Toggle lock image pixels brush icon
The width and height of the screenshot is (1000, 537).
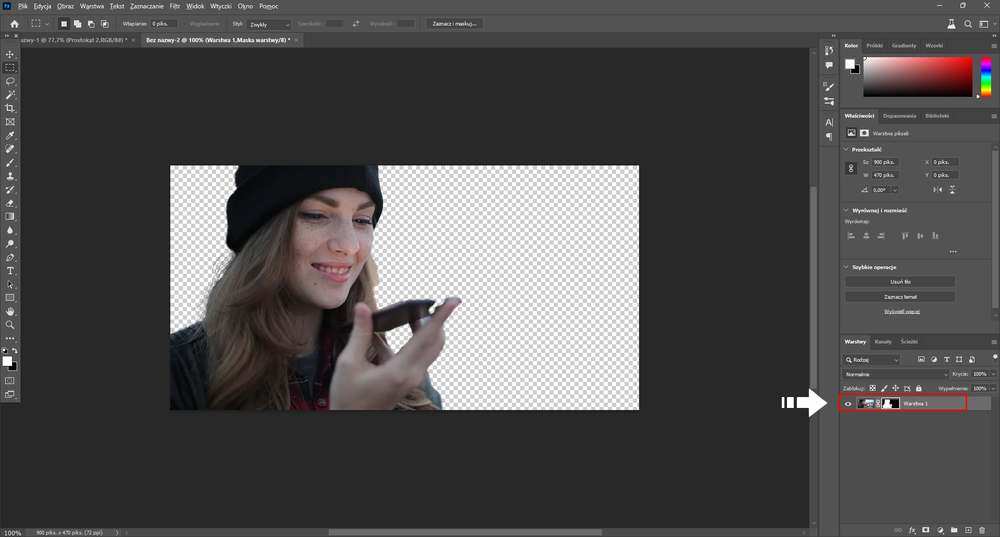pos(884,388)
